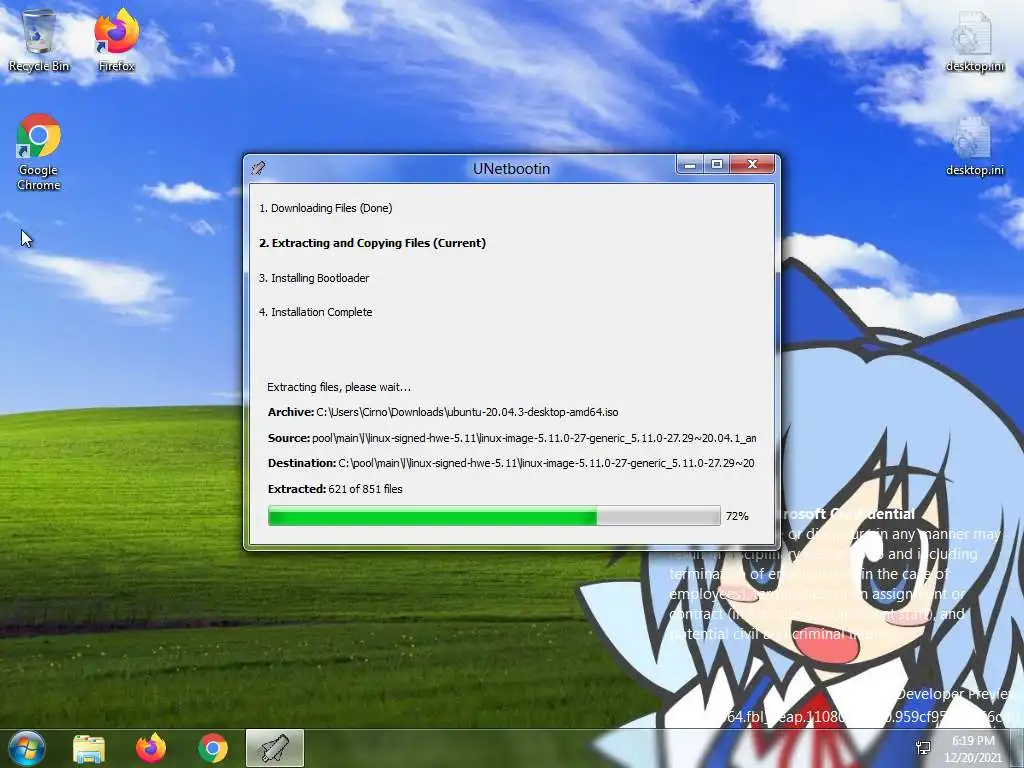Close the UNetbootin window
This screenshot has width=1024, height=768.
pyautogui.click(x=752, y=165)
